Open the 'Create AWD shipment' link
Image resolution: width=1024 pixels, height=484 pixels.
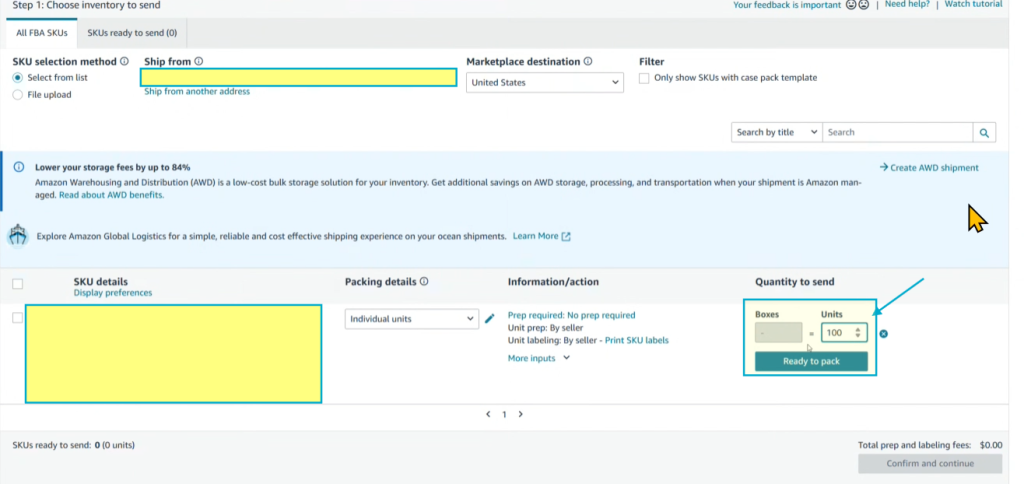(929, 168)
